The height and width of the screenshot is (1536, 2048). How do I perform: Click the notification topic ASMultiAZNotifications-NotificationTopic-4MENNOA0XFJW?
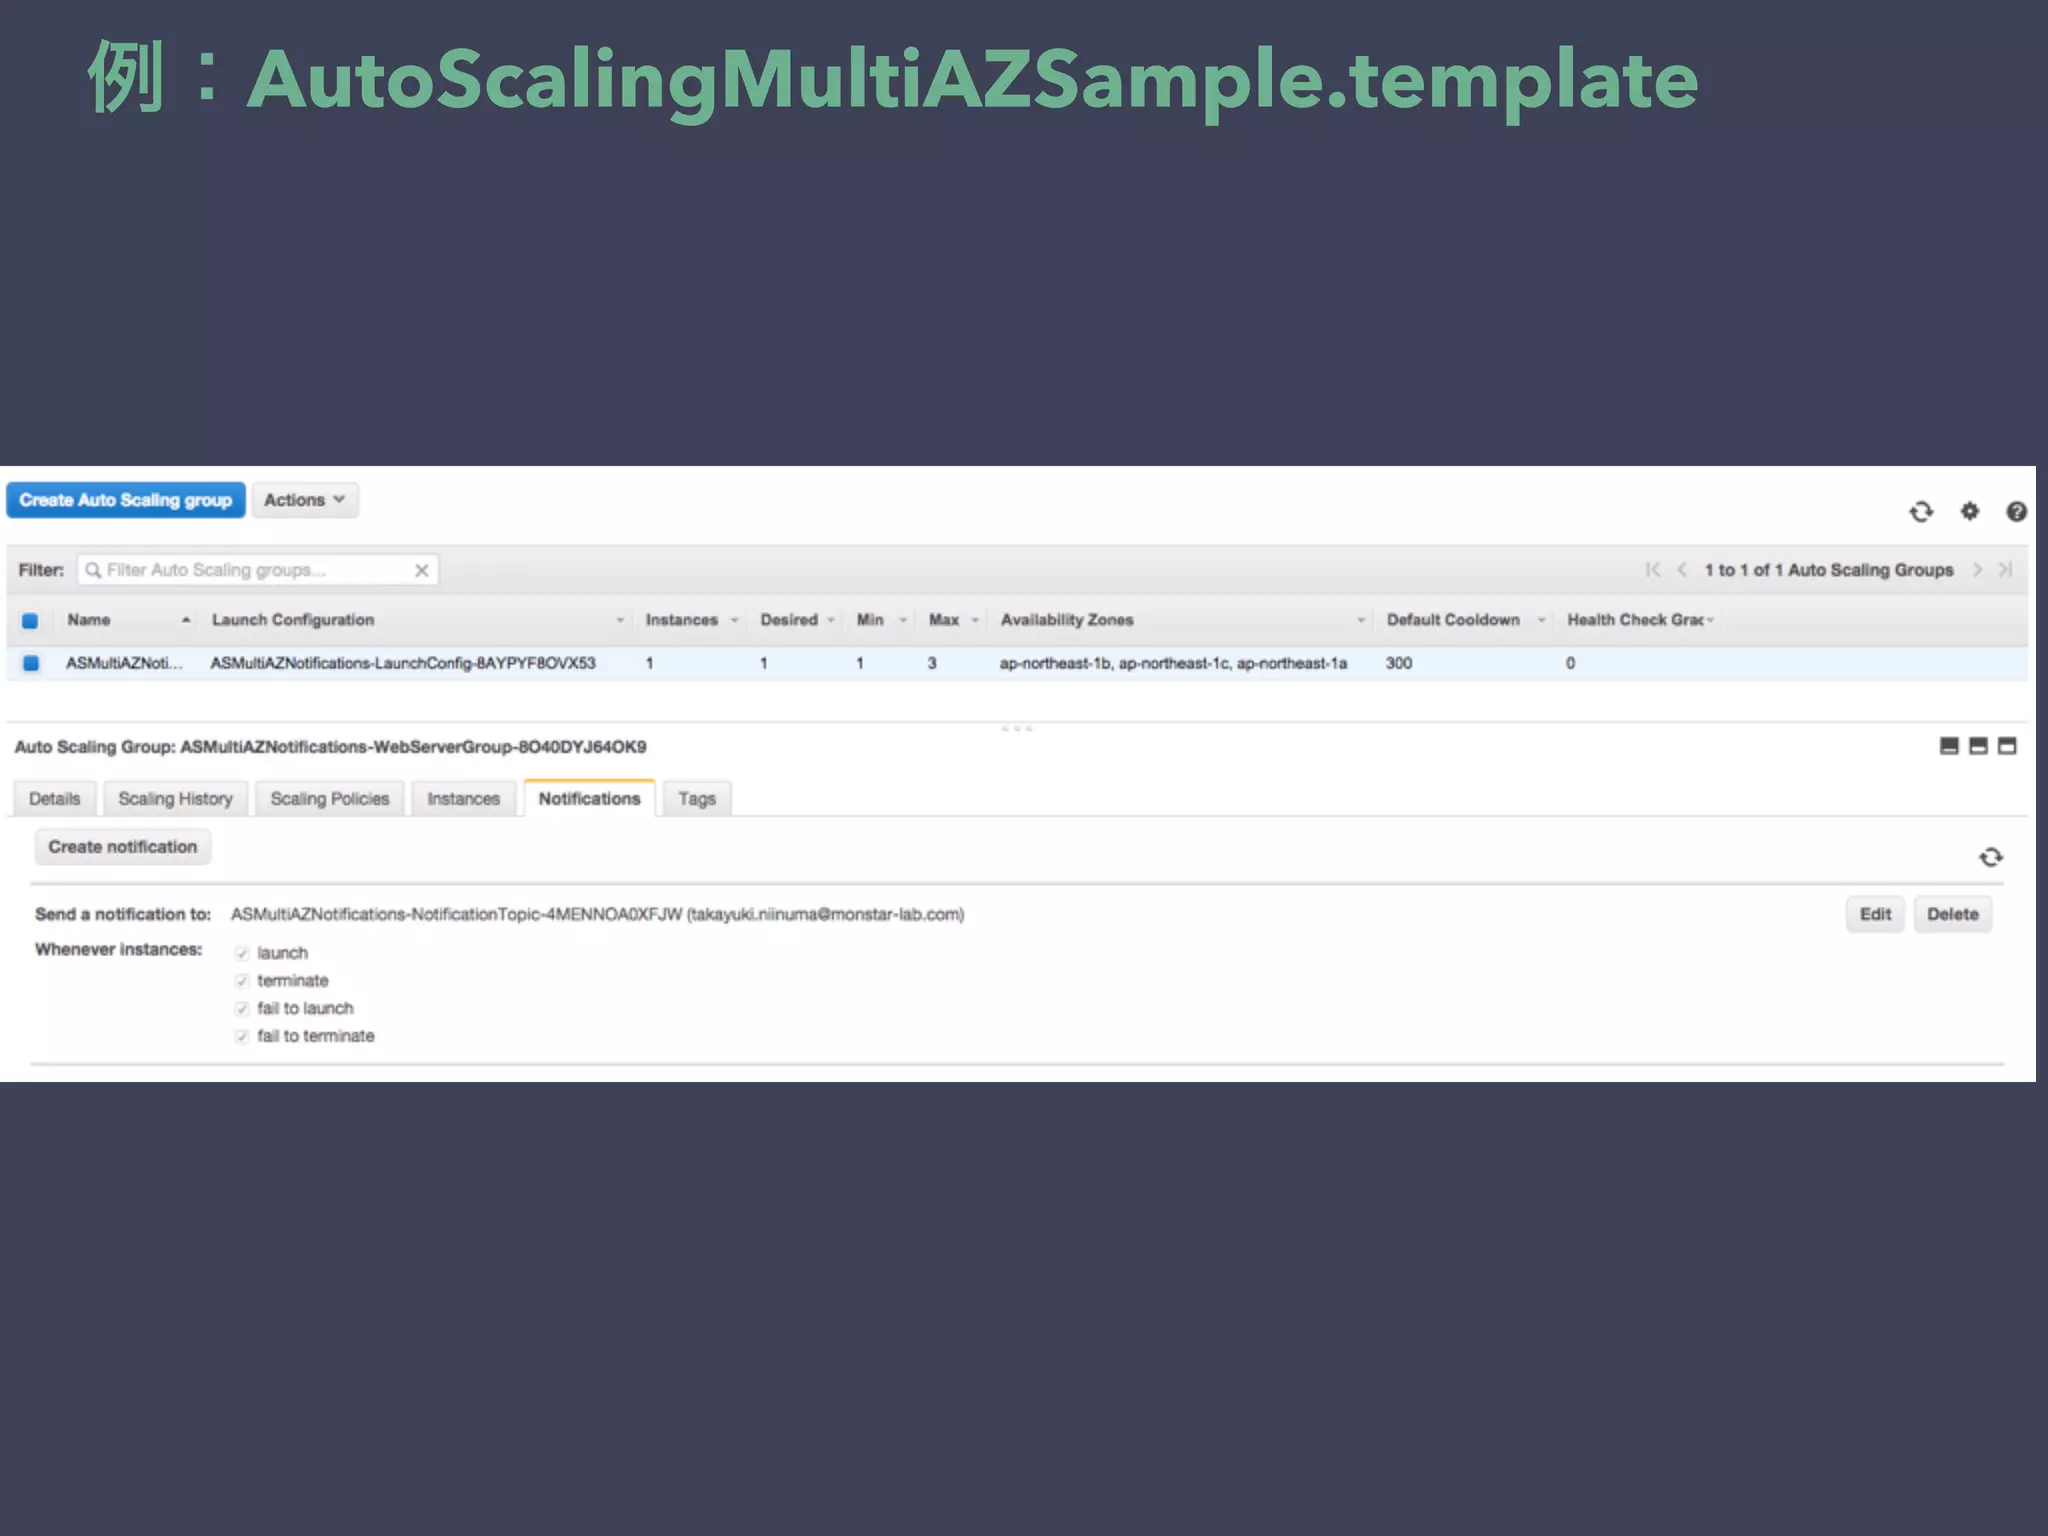coord(457,914)
